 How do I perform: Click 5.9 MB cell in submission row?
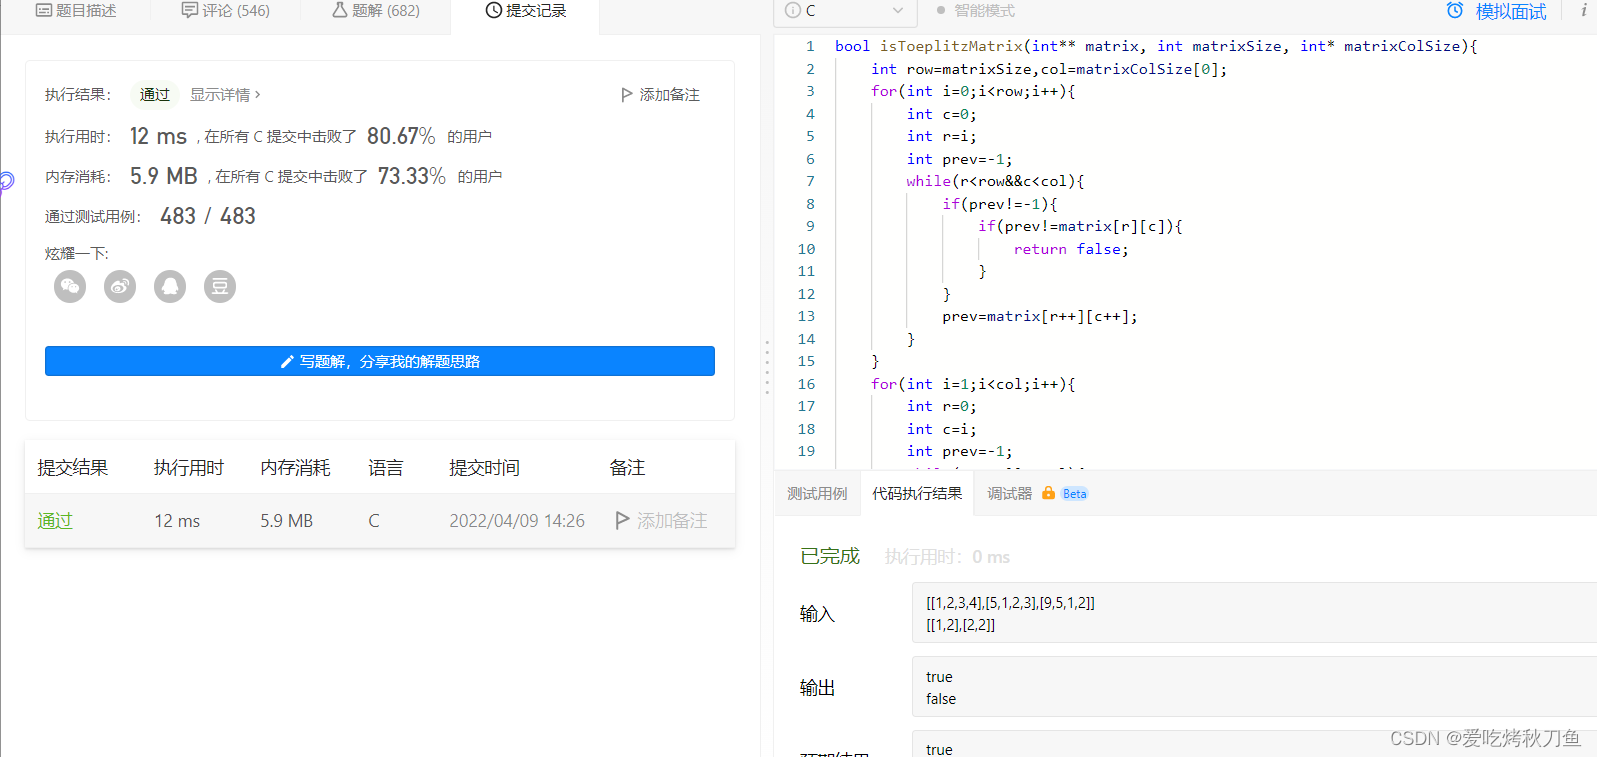pyautogui.click(x=287, y=521)
